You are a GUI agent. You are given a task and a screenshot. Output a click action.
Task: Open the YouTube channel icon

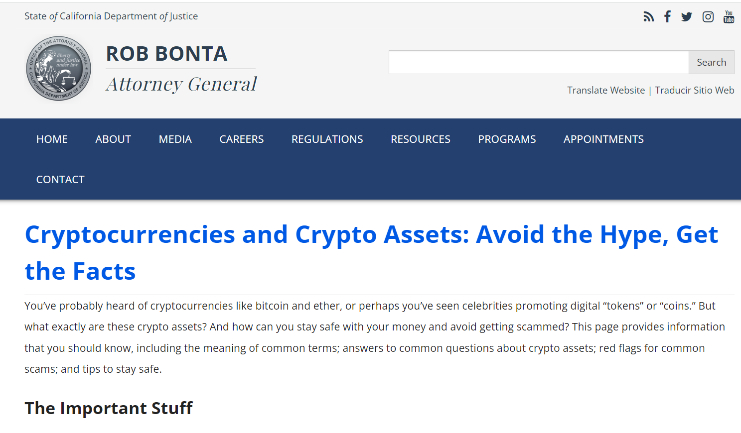728,17
